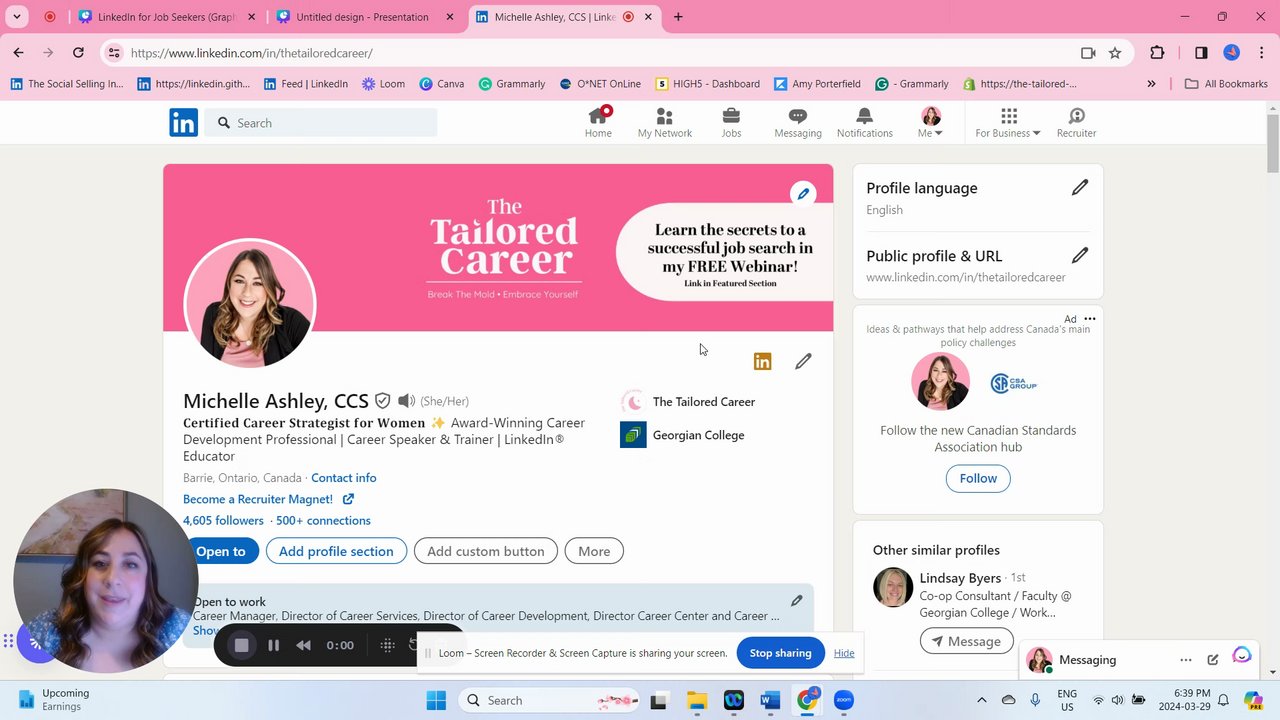Stop the Loom recording
Viewport: 1280px width, 720px height.
point(241,645)
